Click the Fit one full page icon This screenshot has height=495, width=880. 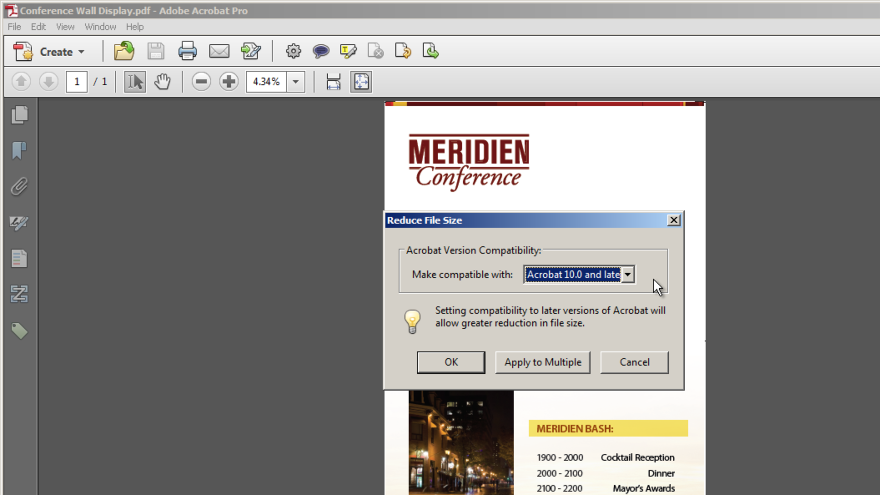(361, 82)
